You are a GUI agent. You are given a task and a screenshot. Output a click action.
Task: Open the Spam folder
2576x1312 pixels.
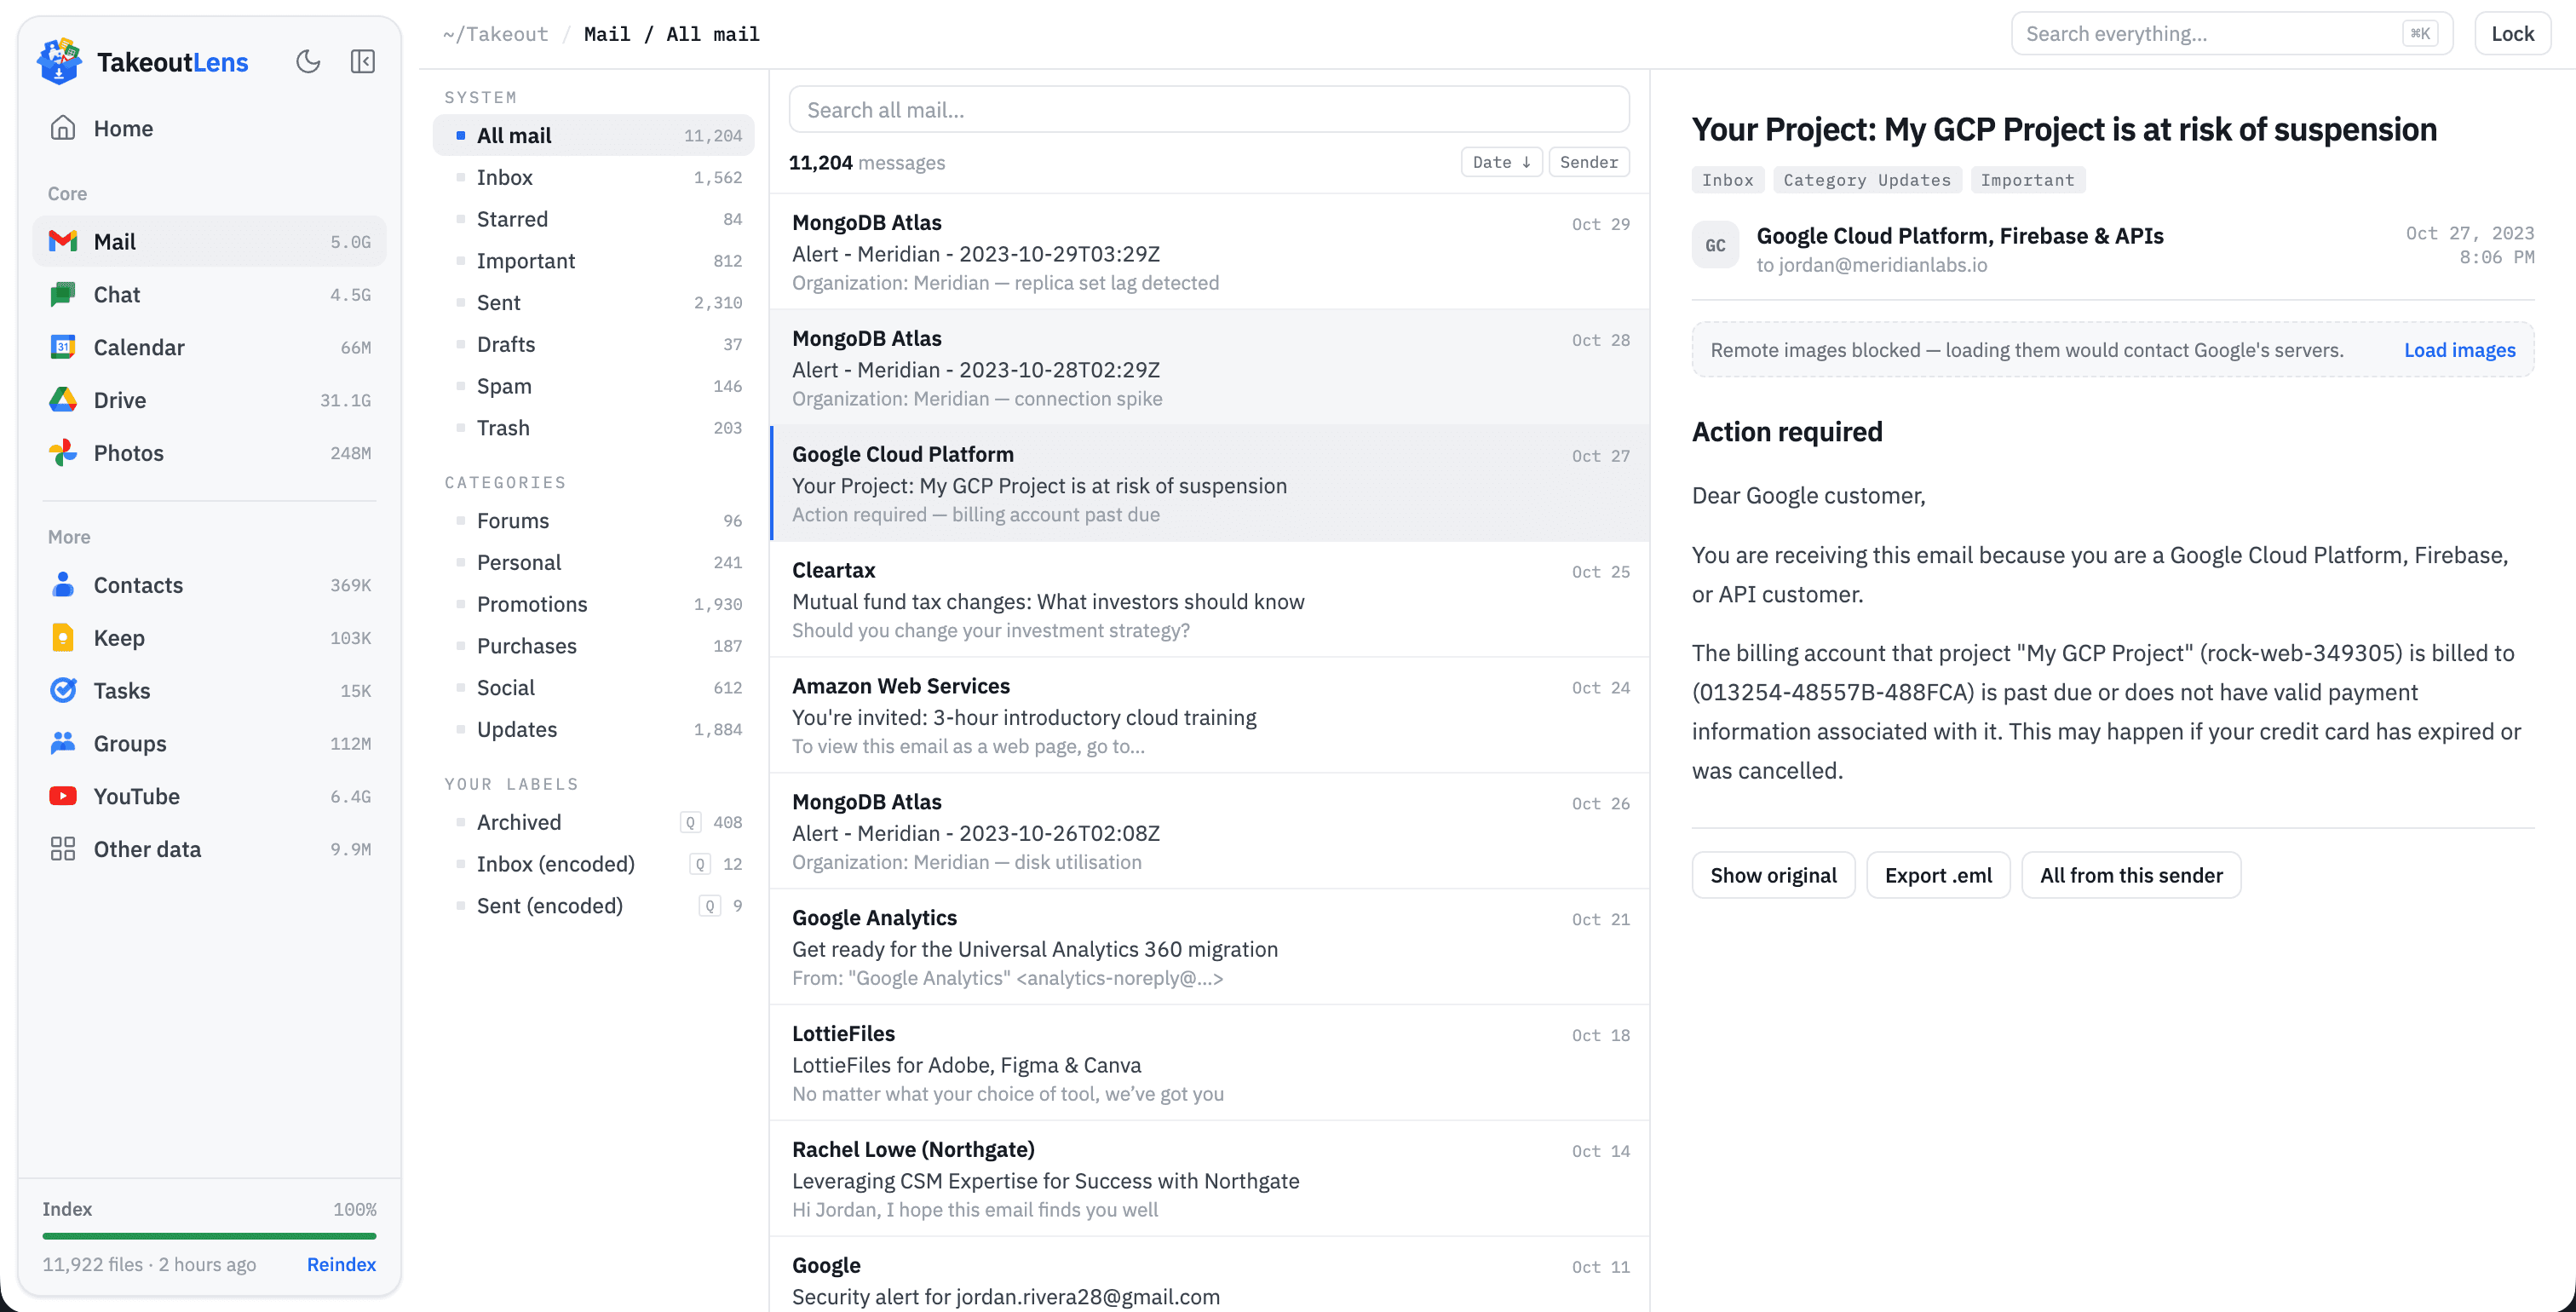(594, 386)
